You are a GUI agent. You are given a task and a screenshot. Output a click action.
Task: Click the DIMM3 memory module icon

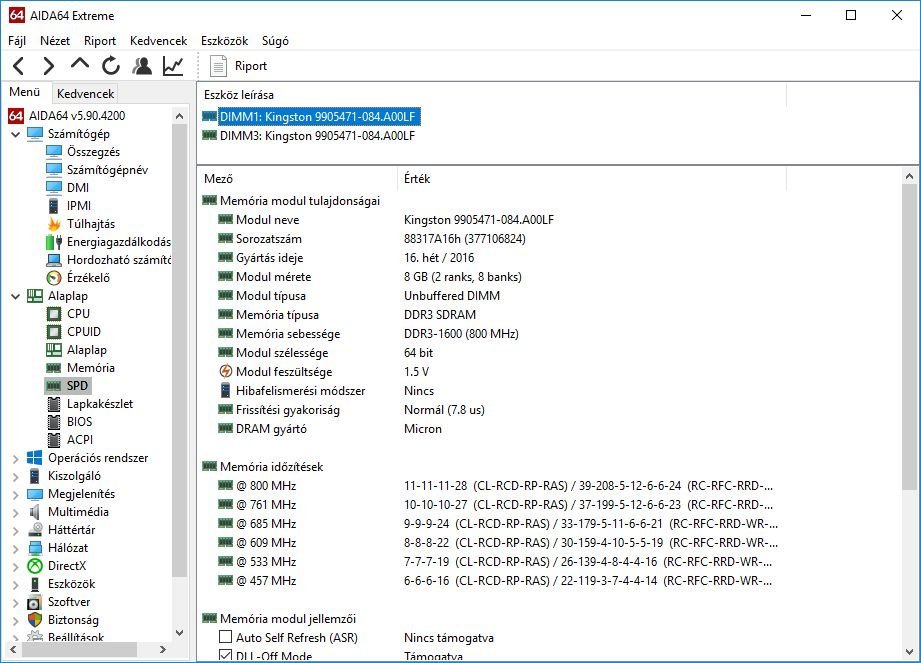(x=209, y=136)
